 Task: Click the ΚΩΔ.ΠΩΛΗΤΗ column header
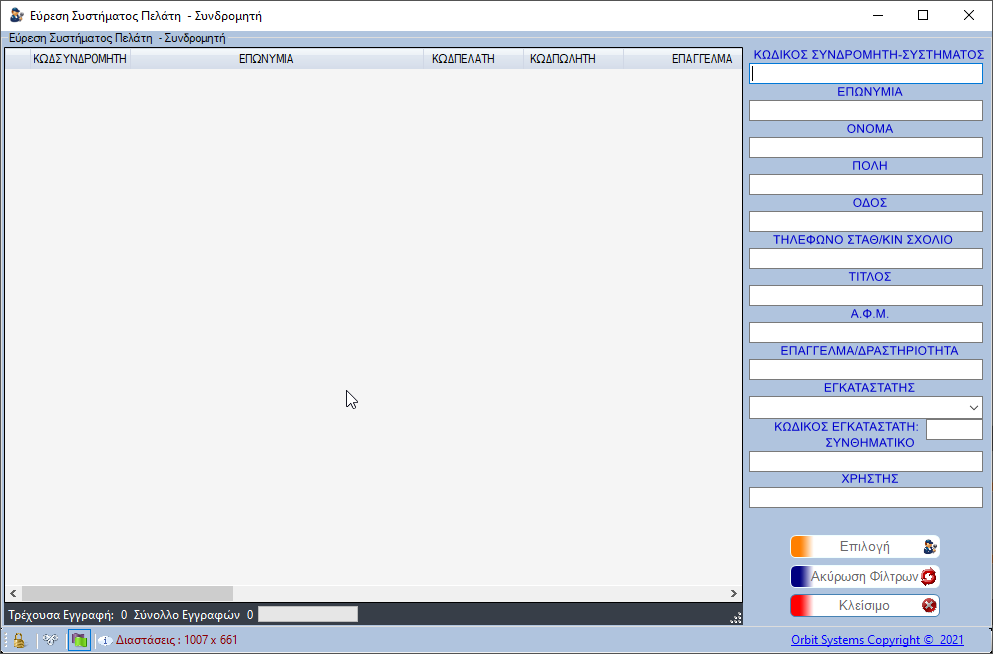tap(562, 59)
